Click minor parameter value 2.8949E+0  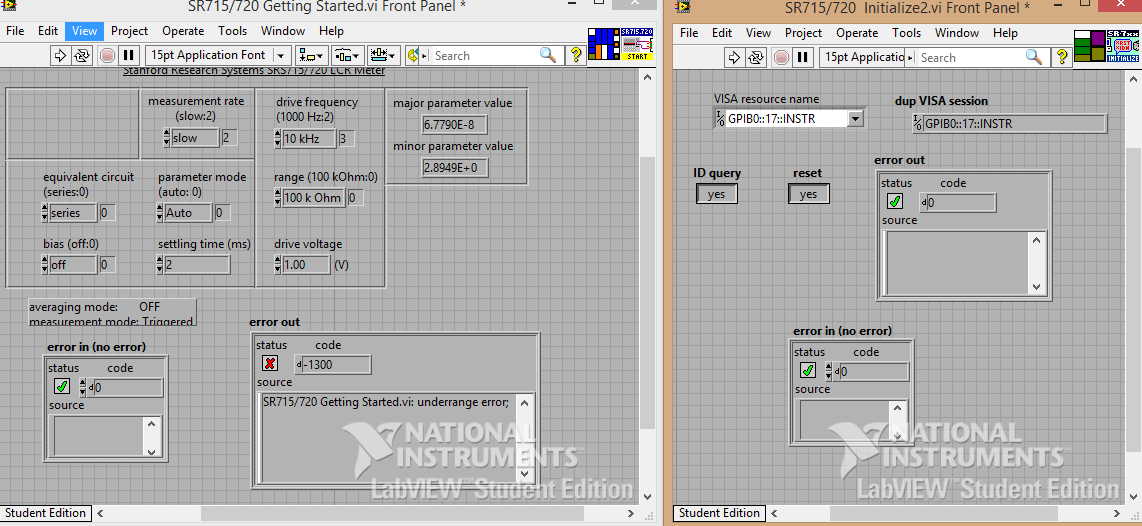pyautogui.click(x=454, y=168)
